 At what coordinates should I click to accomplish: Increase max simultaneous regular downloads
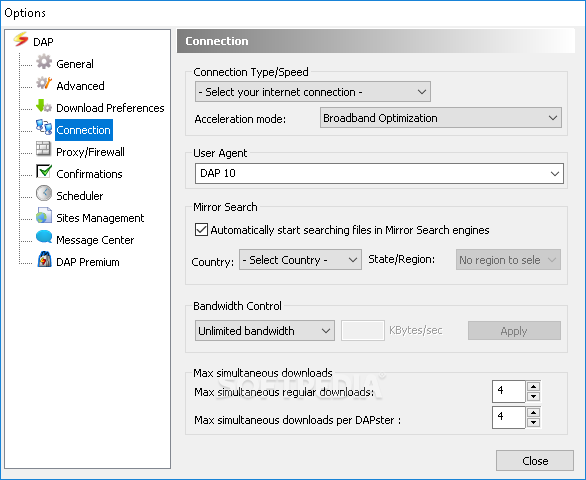(x=533, y=387)
